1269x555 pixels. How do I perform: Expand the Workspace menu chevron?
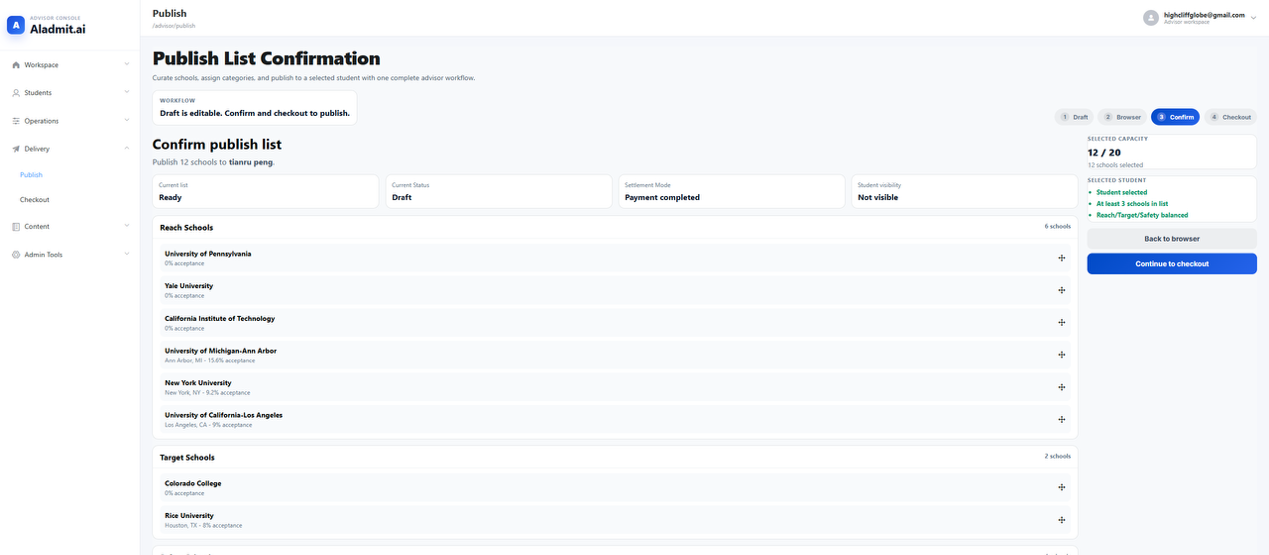point(127,65)
